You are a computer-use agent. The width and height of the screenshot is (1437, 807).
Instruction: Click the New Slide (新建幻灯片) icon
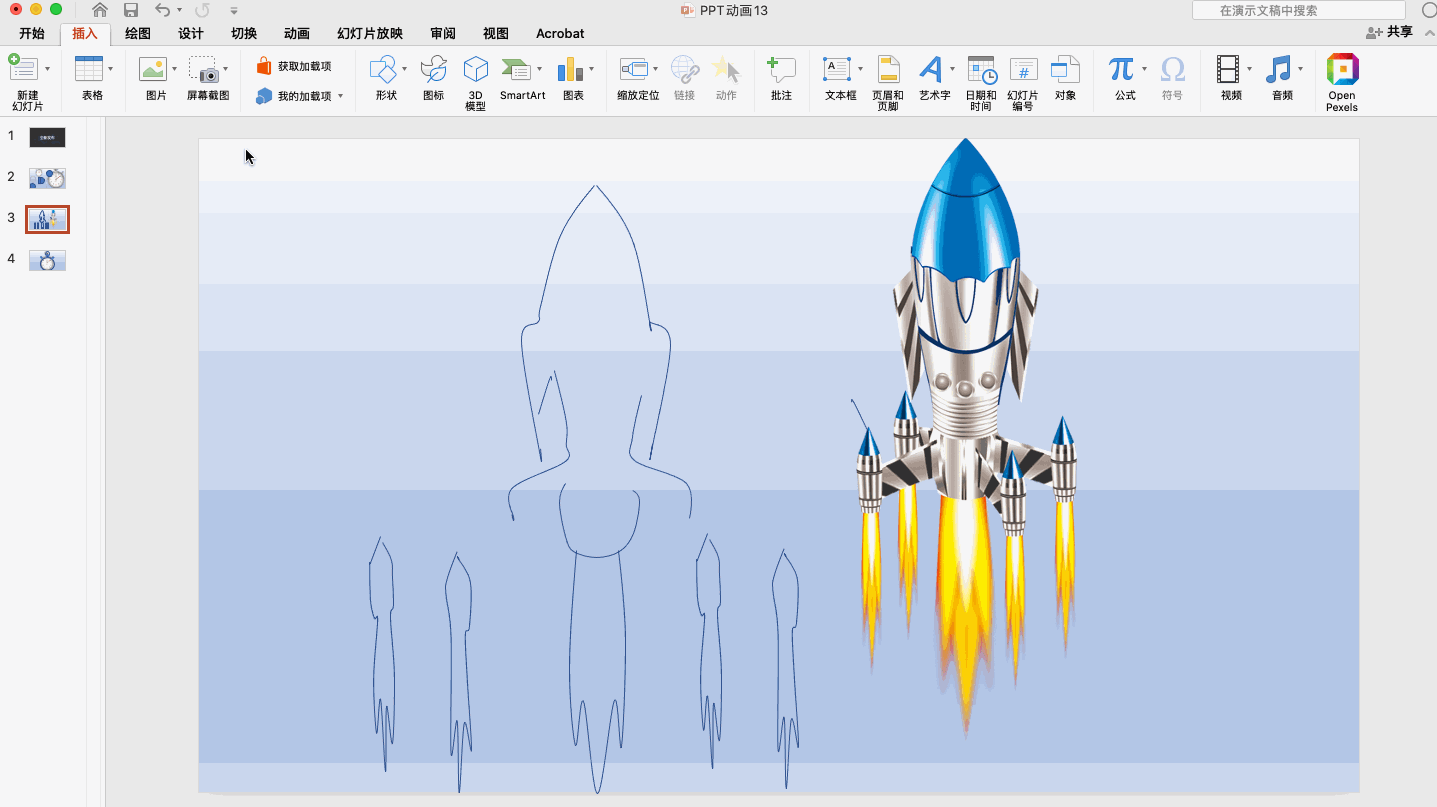coord(22,69)
